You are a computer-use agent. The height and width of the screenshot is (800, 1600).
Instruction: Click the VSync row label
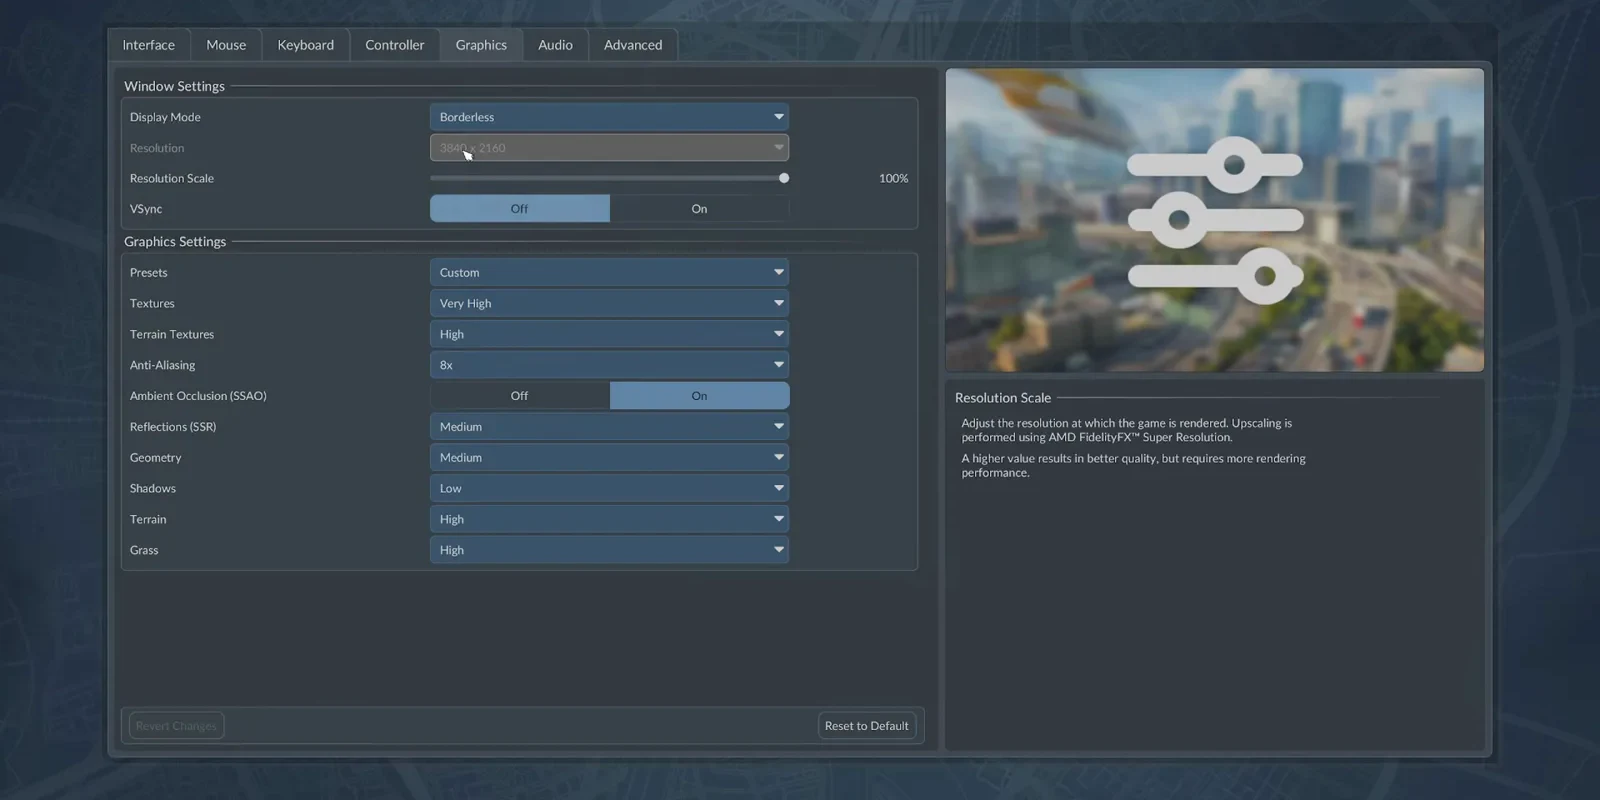(x=146, y=209)
